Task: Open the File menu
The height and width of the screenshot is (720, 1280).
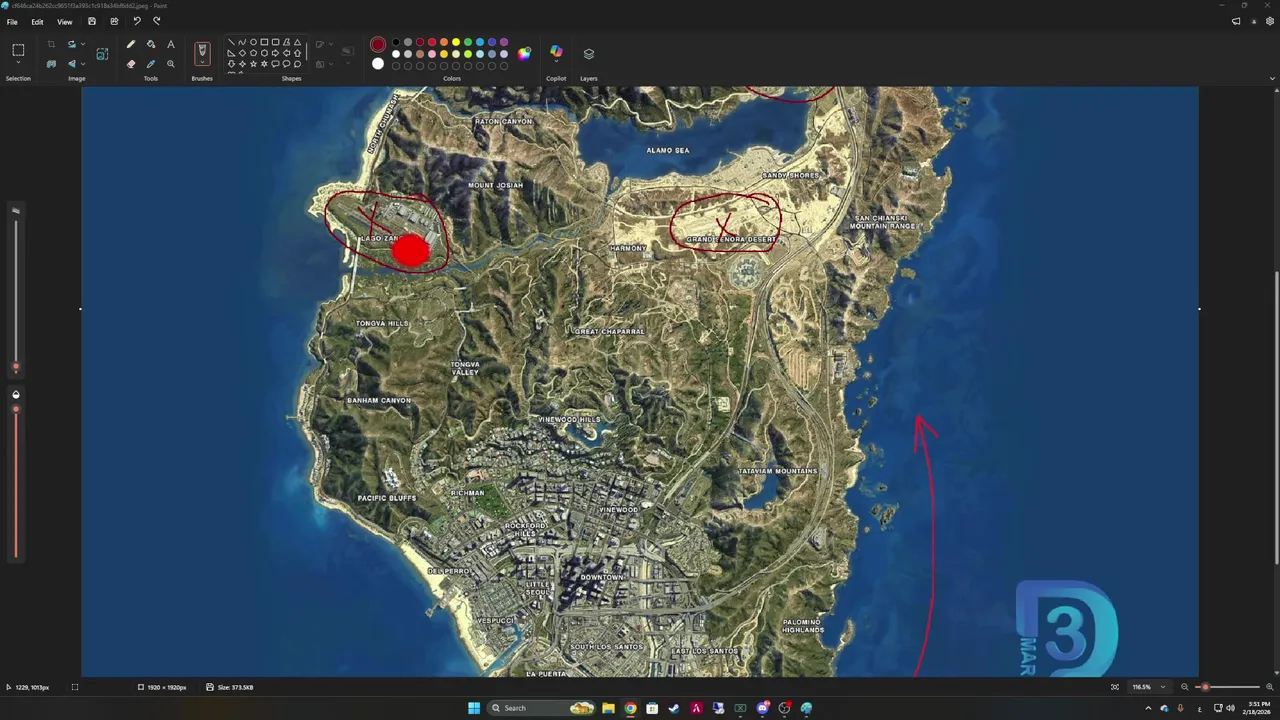Action: pyautogui.click(x=12, y=21)
